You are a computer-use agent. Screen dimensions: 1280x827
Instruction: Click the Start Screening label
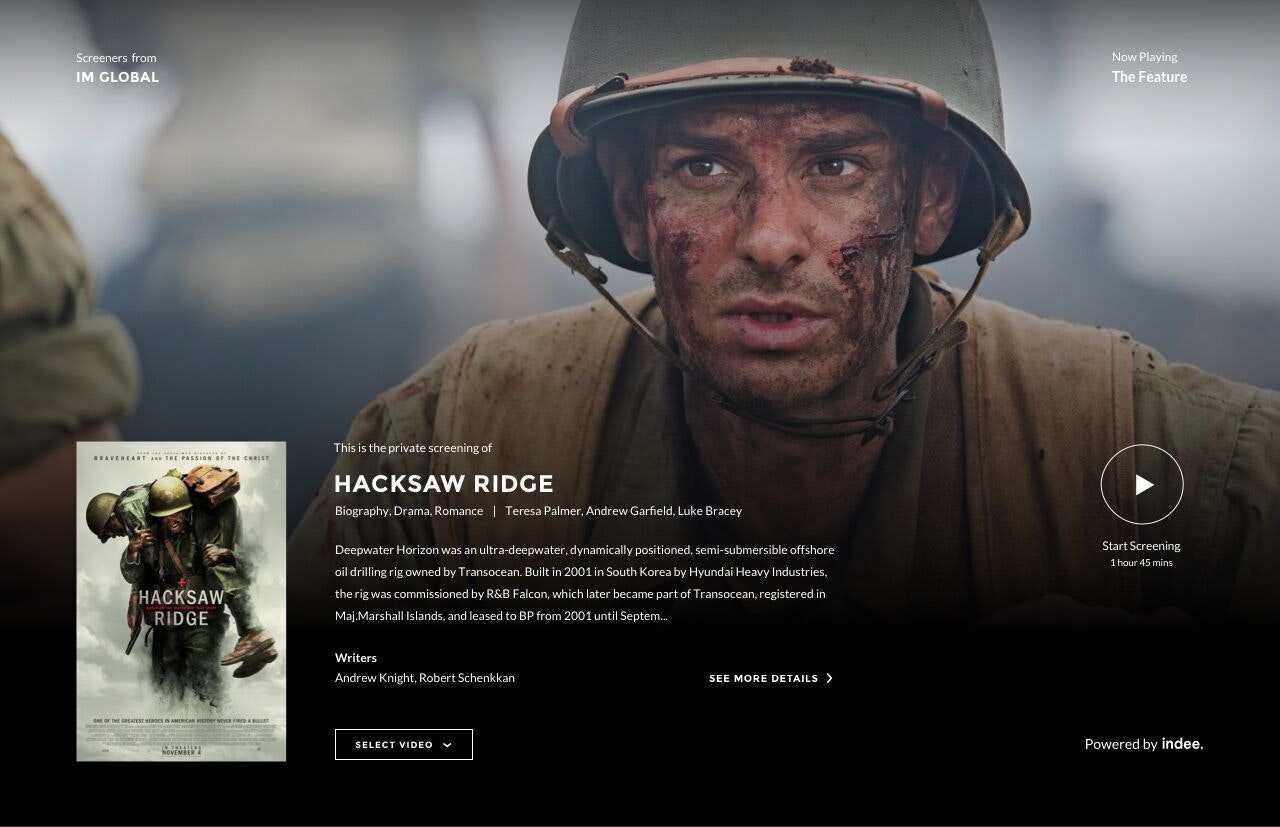click(1141, 546)
